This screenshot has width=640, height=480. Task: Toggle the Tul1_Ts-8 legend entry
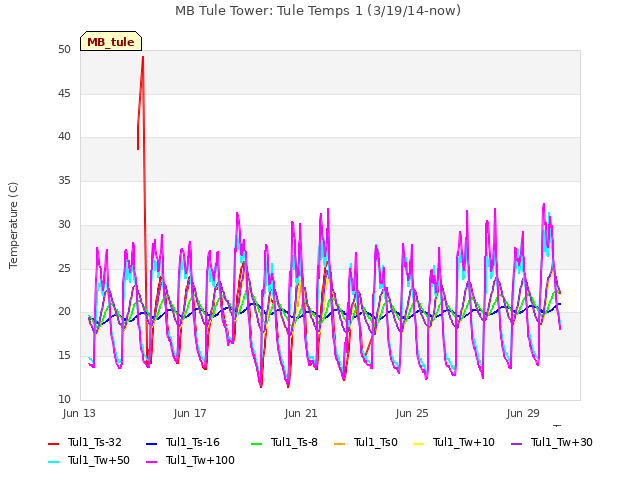point(284,442)
